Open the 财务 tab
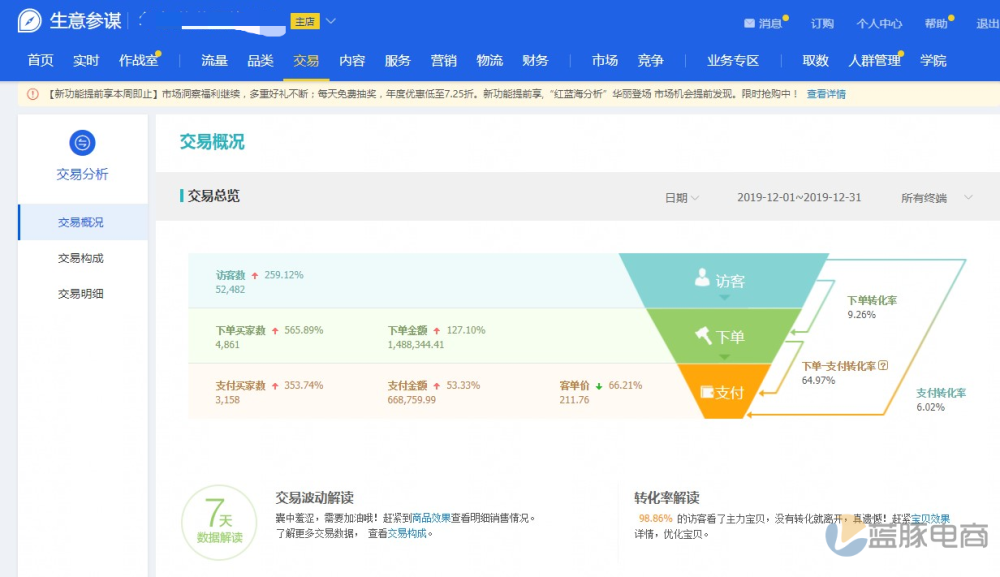The height and width of the screenshot is (577, 1000). pos(535,61)
